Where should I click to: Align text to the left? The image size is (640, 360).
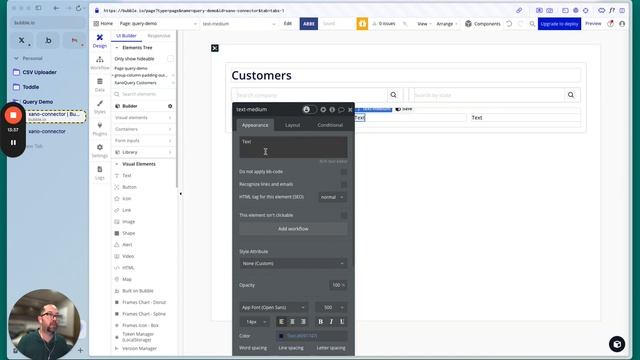point(282,322)
